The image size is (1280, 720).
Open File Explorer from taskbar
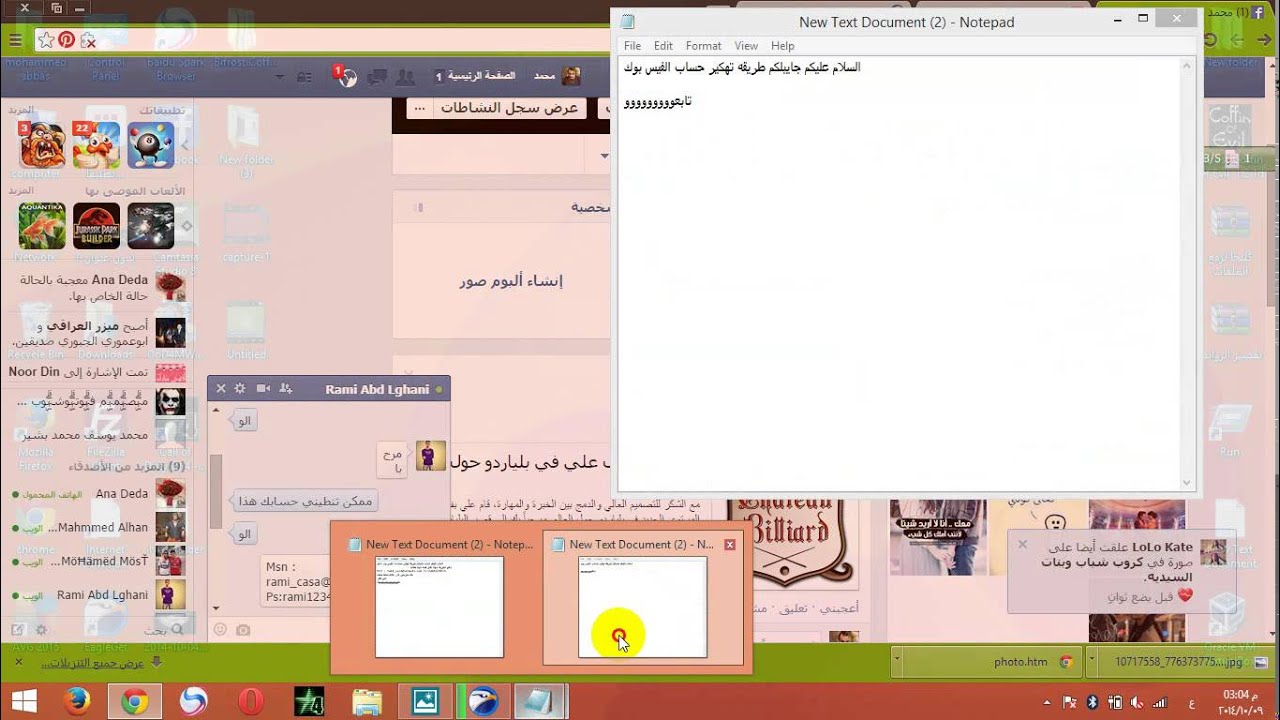click(366, 701)
